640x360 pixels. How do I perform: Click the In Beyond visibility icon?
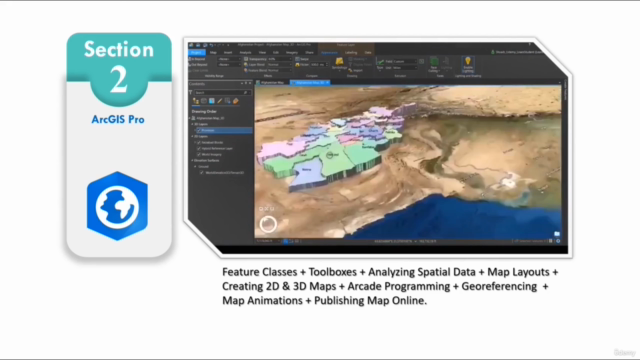pyautogui.click(x=190, y=59)
